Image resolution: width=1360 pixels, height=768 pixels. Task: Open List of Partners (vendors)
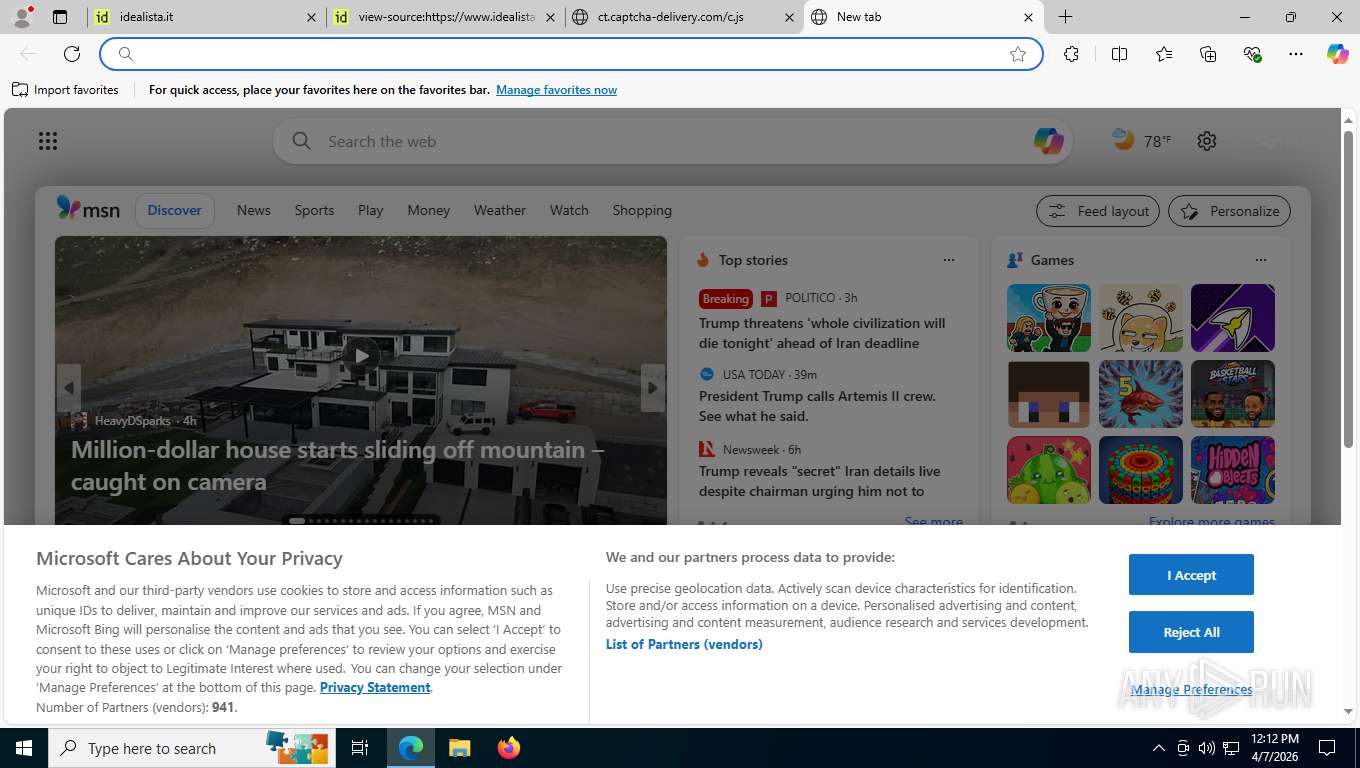pyautogui.click(x=684, y=644)
